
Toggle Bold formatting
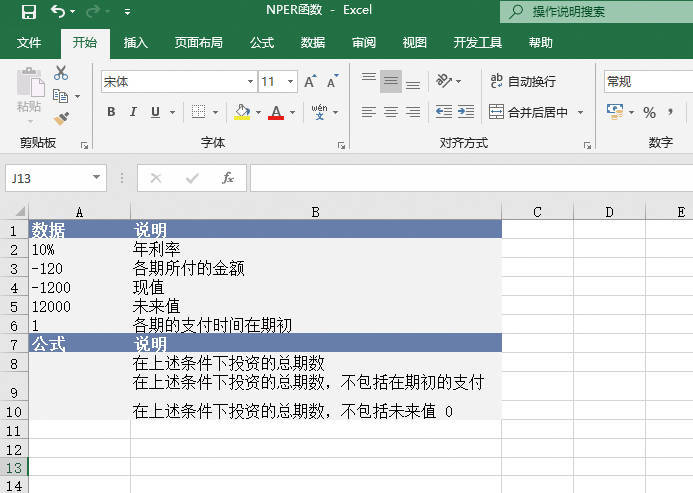click(112, 112)
